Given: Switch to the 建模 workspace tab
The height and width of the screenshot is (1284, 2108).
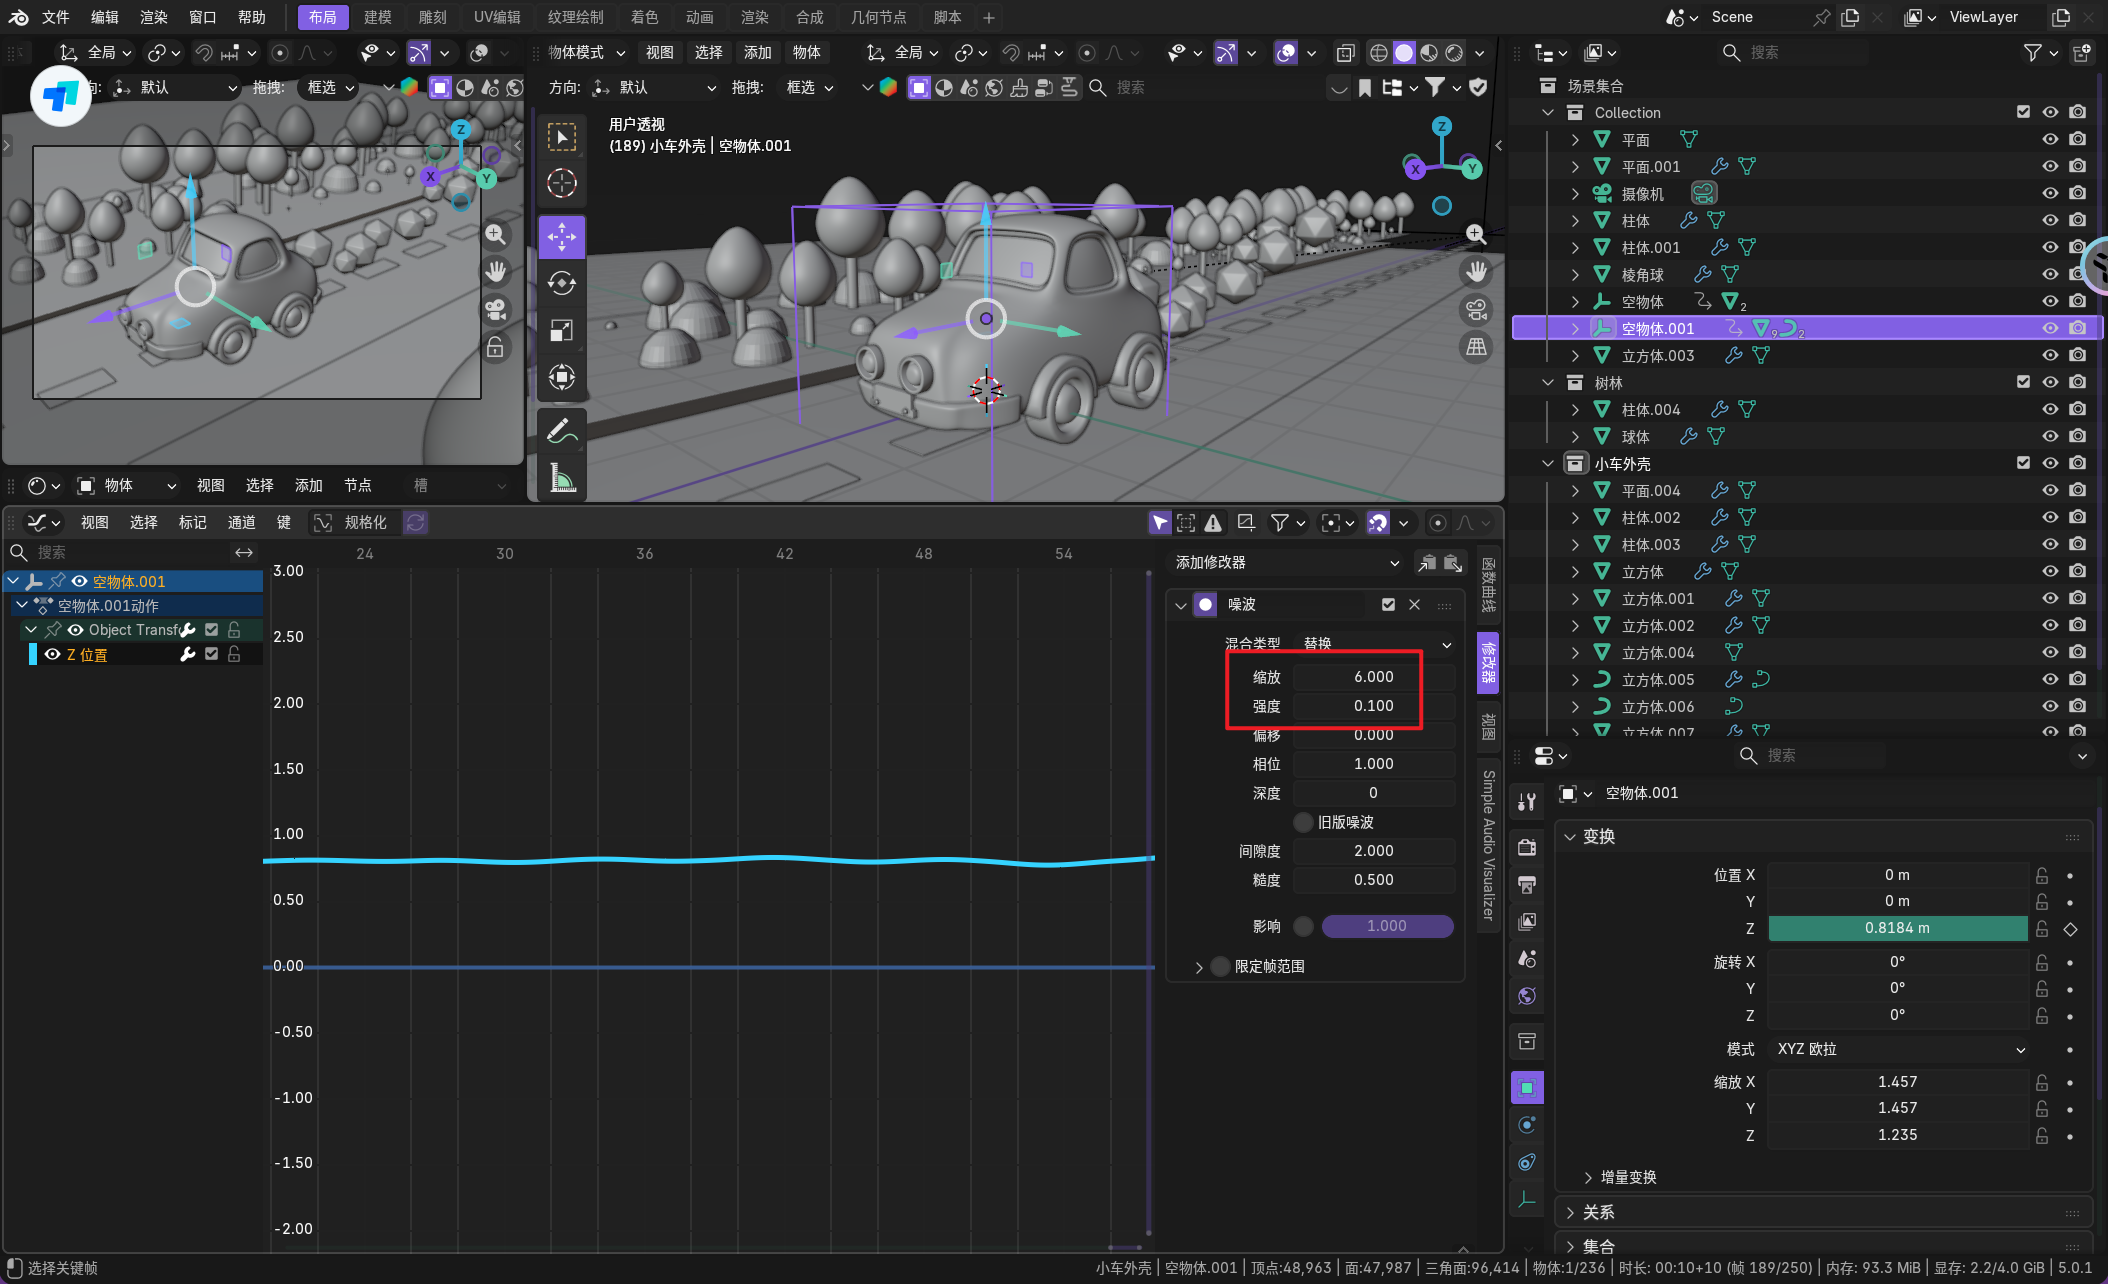Looking at the screenshot, I should point(377,17).
